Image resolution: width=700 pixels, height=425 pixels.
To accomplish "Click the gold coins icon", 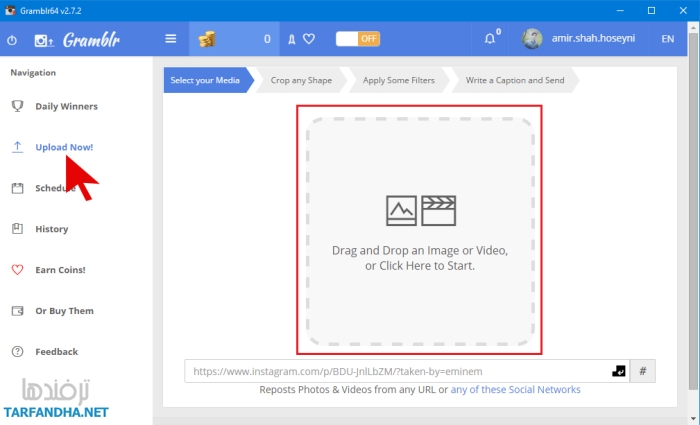I will tap(207, 39).
